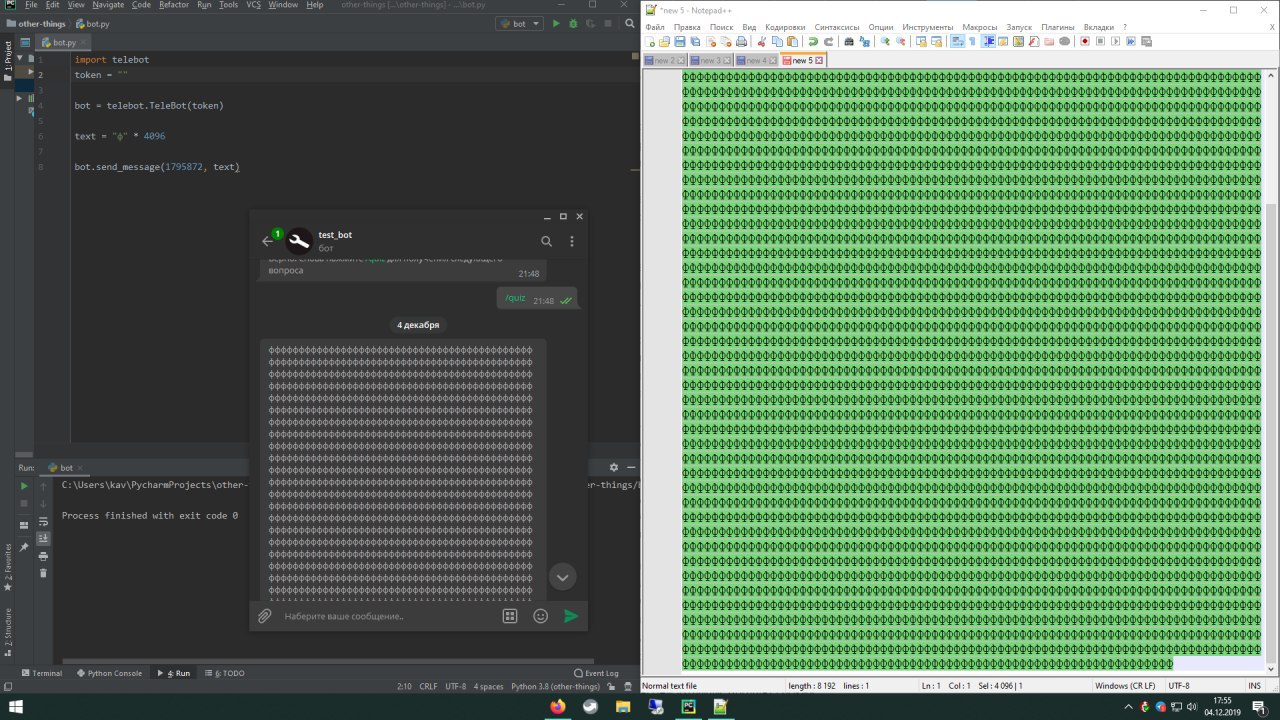Toggle scroll to end in Run console

pos(43,538)
